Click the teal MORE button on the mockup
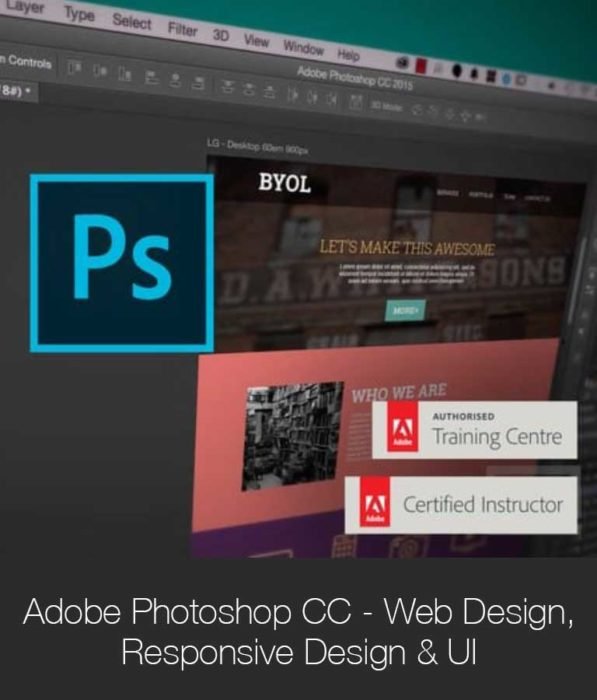Viewport: 597px width, 700px height. tap(405, 310)
